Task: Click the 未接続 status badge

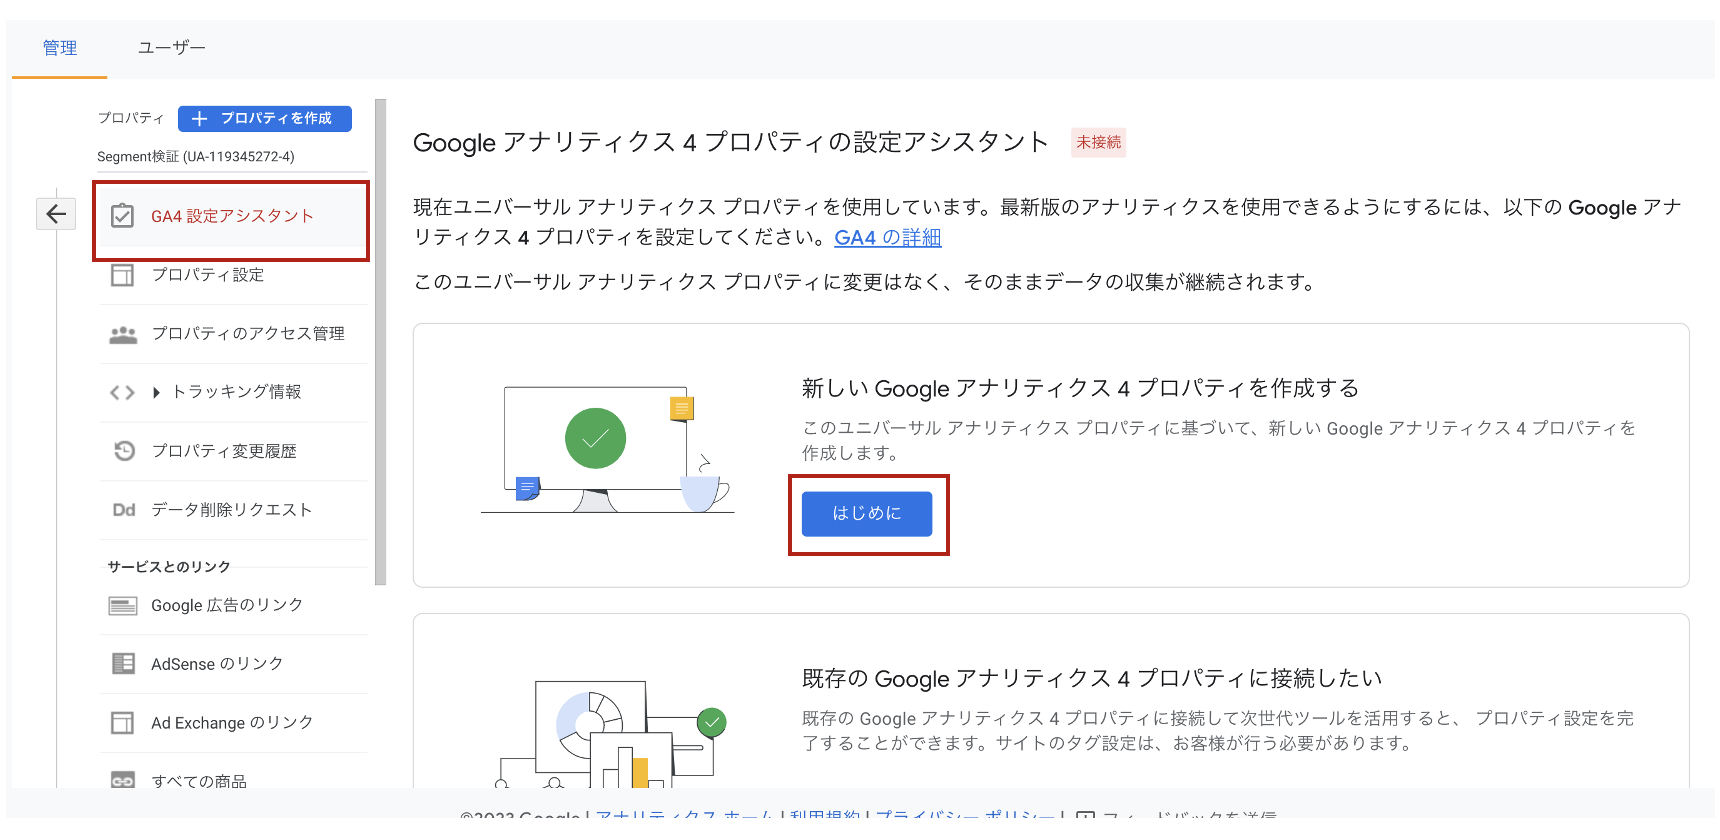Action: [x=1099, y=142]
